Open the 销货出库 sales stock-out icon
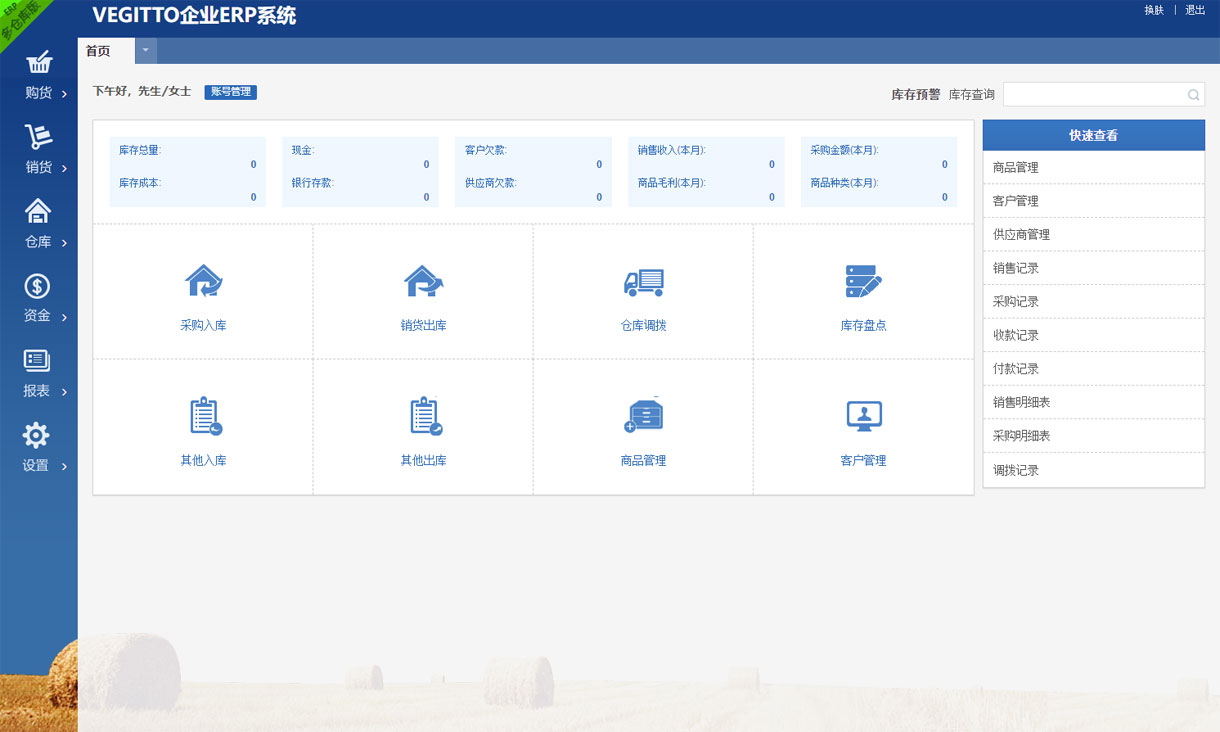The height and width of the screenshot is (732, 1220). click(423, 282)
